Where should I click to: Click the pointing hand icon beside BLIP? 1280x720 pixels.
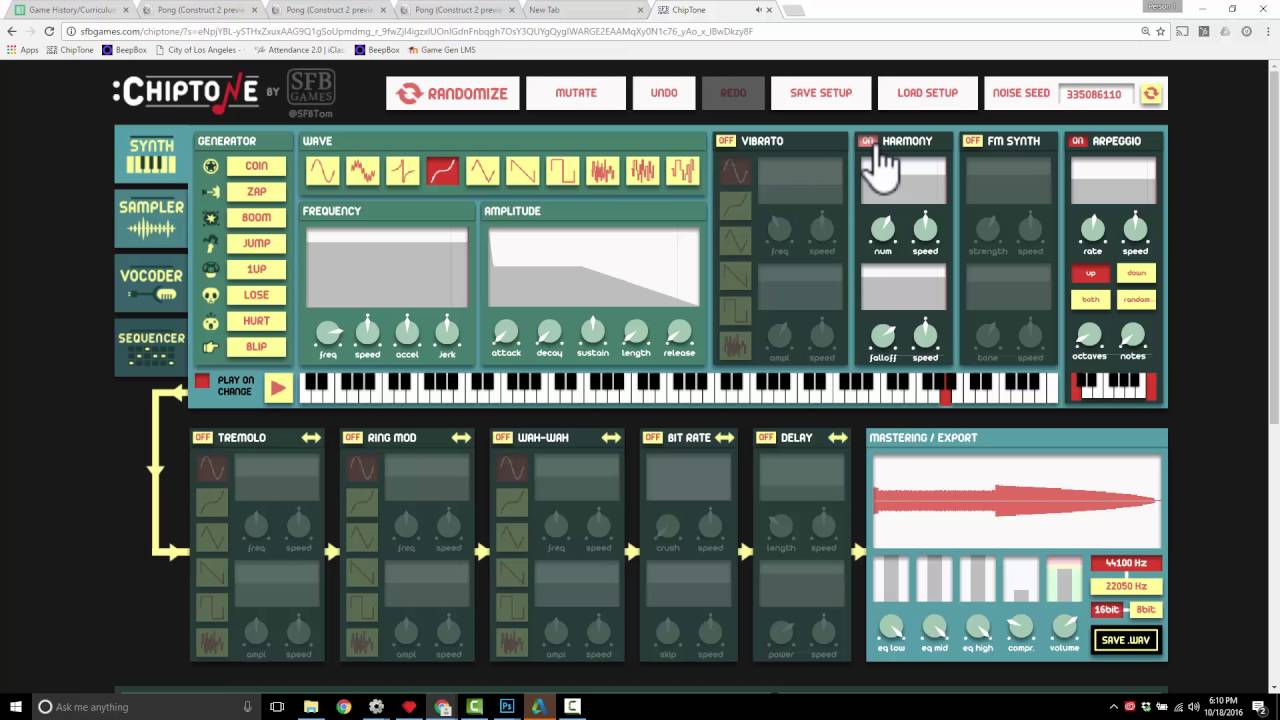(211, 347)
